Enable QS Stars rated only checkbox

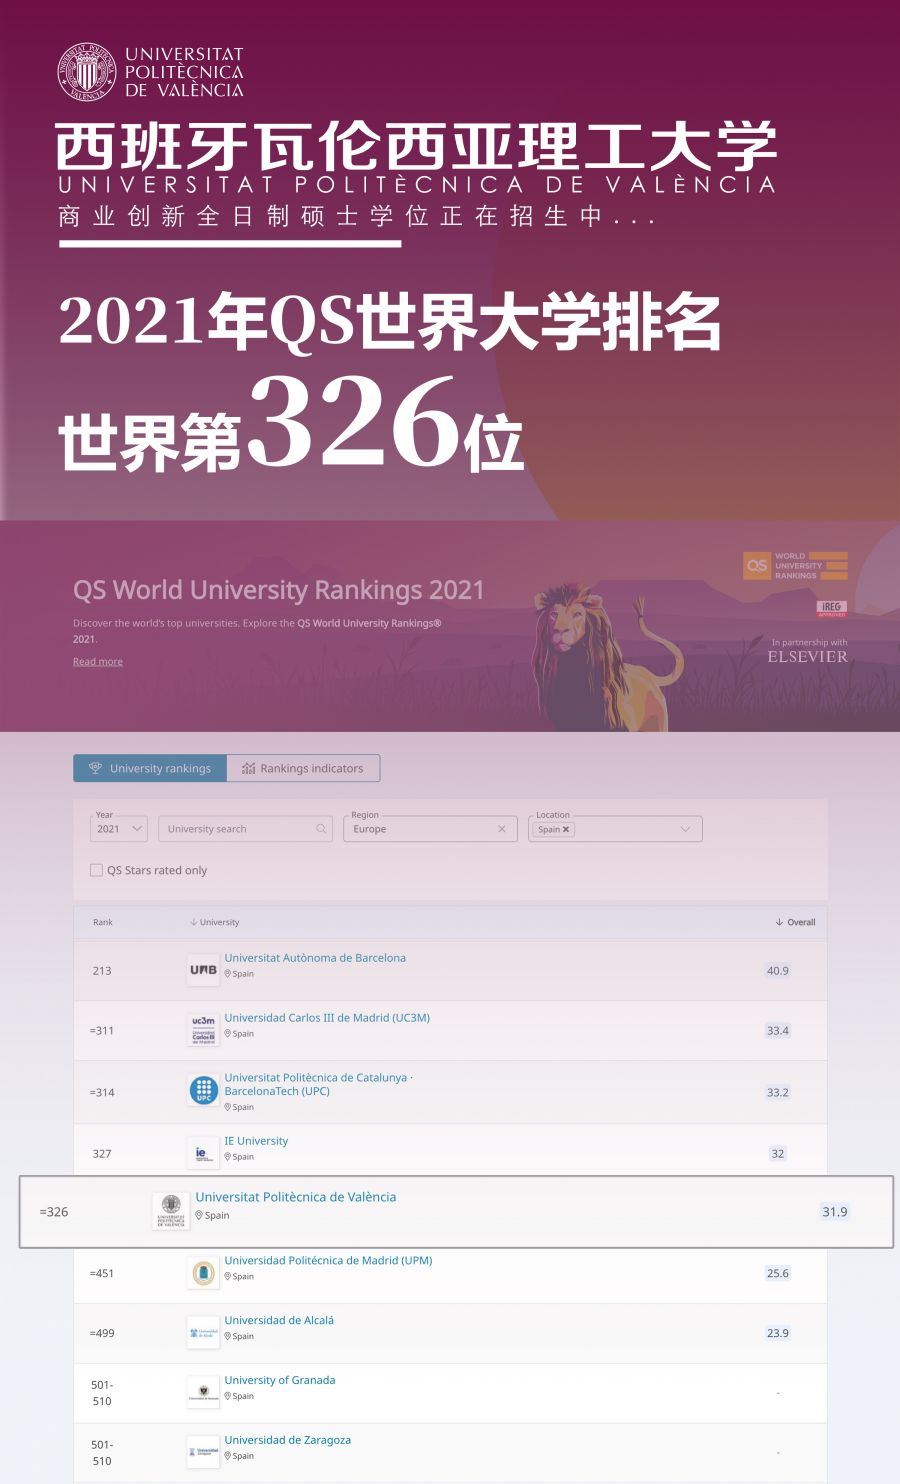click(97, 870)
